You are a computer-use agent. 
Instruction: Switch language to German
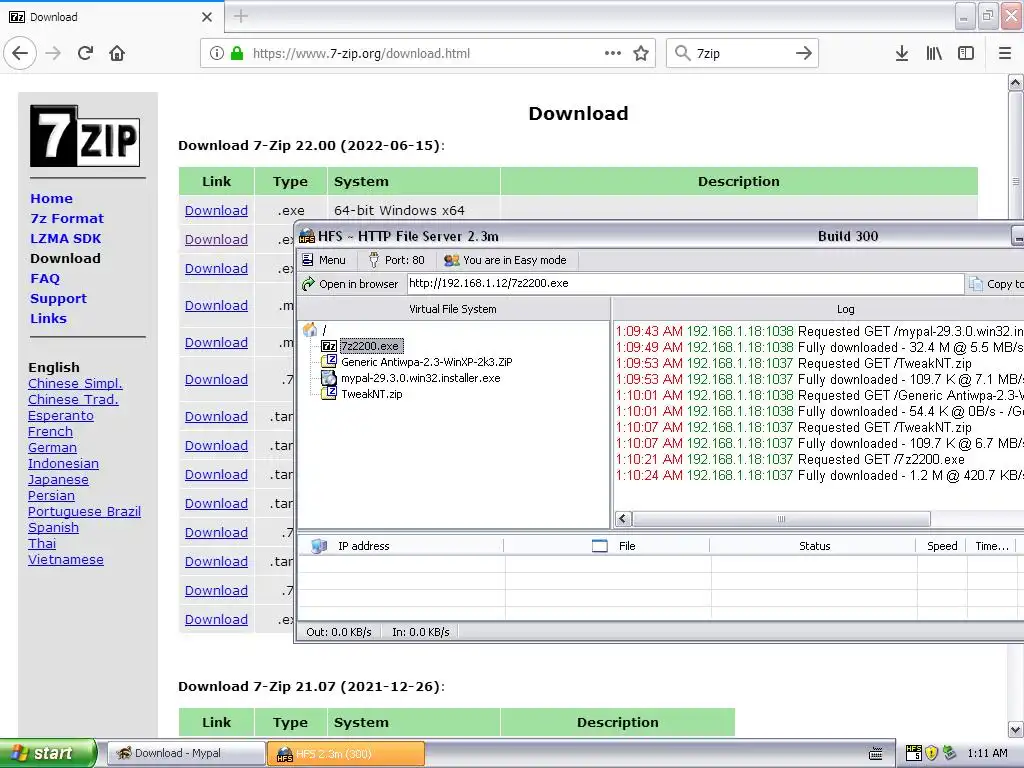pos(52,448)
